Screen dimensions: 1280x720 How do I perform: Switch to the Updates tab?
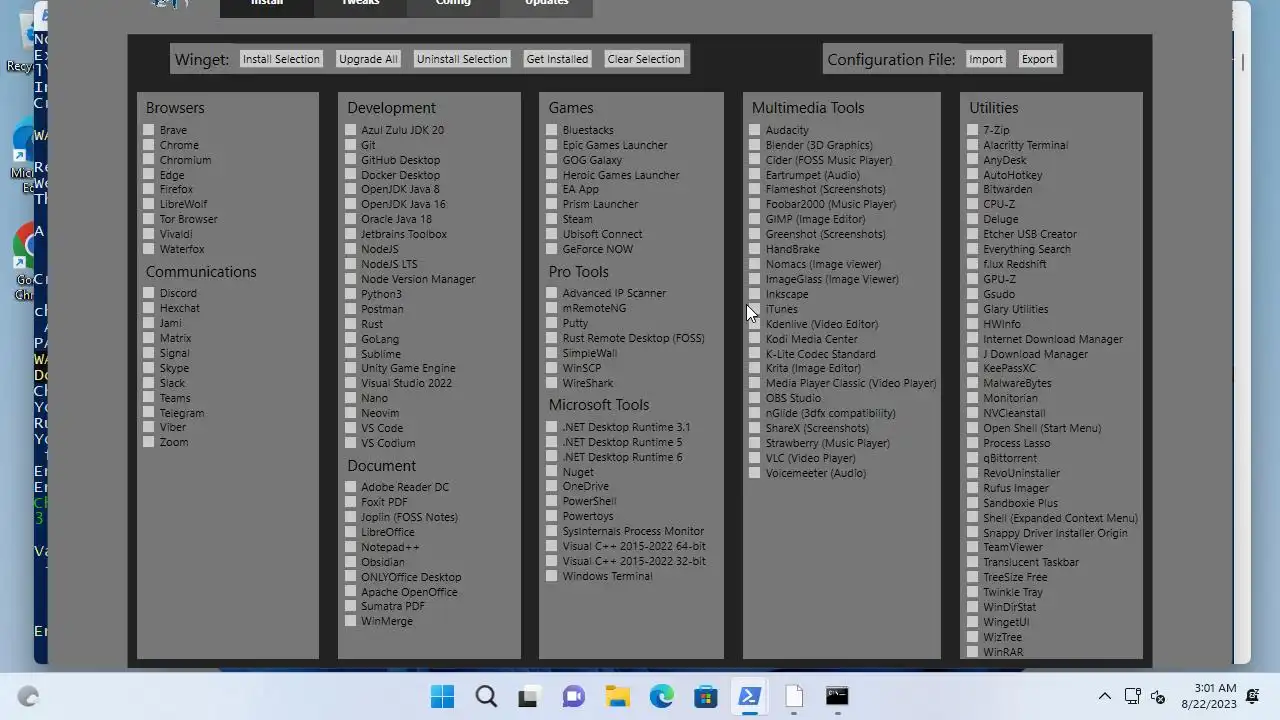[546, 4]
